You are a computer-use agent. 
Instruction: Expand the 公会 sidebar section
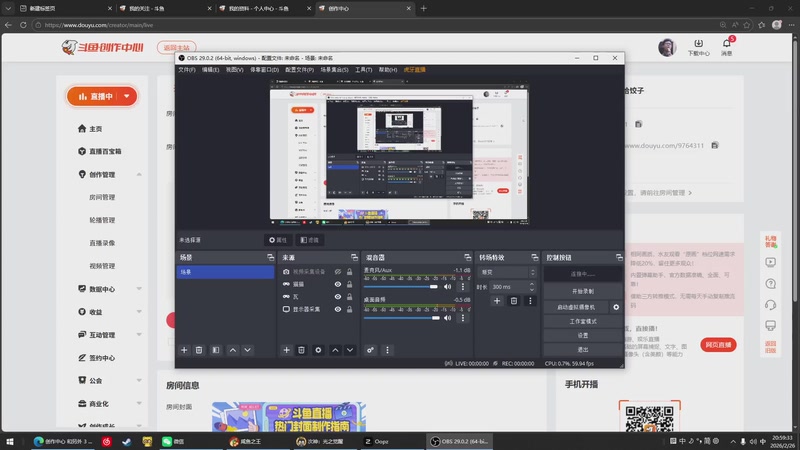coord(139,381)
